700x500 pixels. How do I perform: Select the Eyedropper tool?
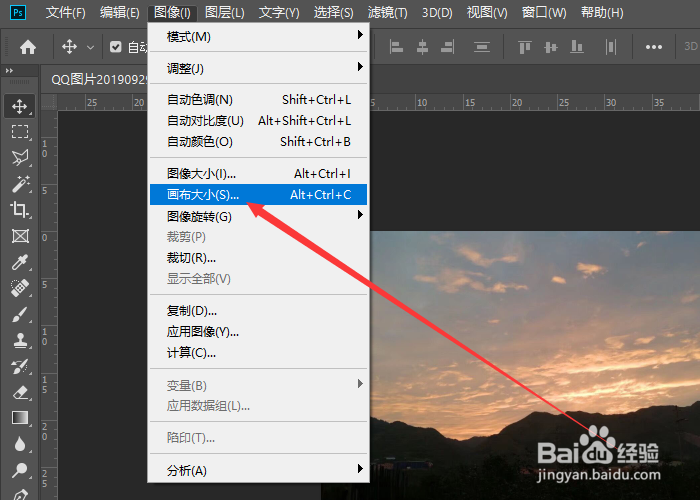[20, 262]
